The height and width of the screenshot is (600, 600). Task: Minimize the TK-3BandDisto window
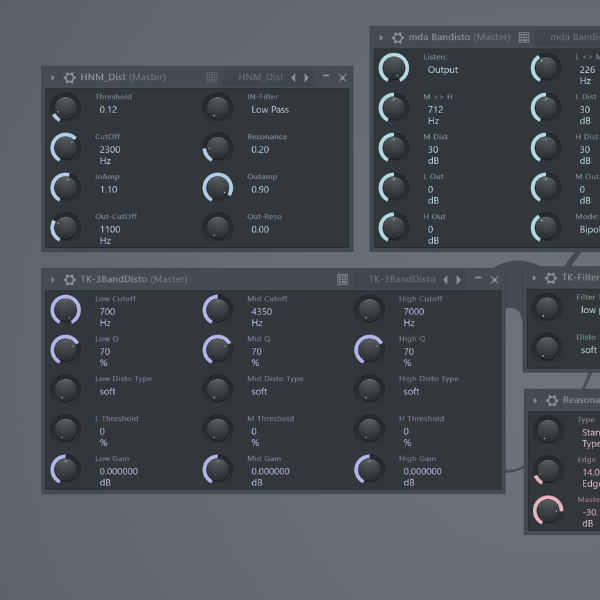[478, 278]
